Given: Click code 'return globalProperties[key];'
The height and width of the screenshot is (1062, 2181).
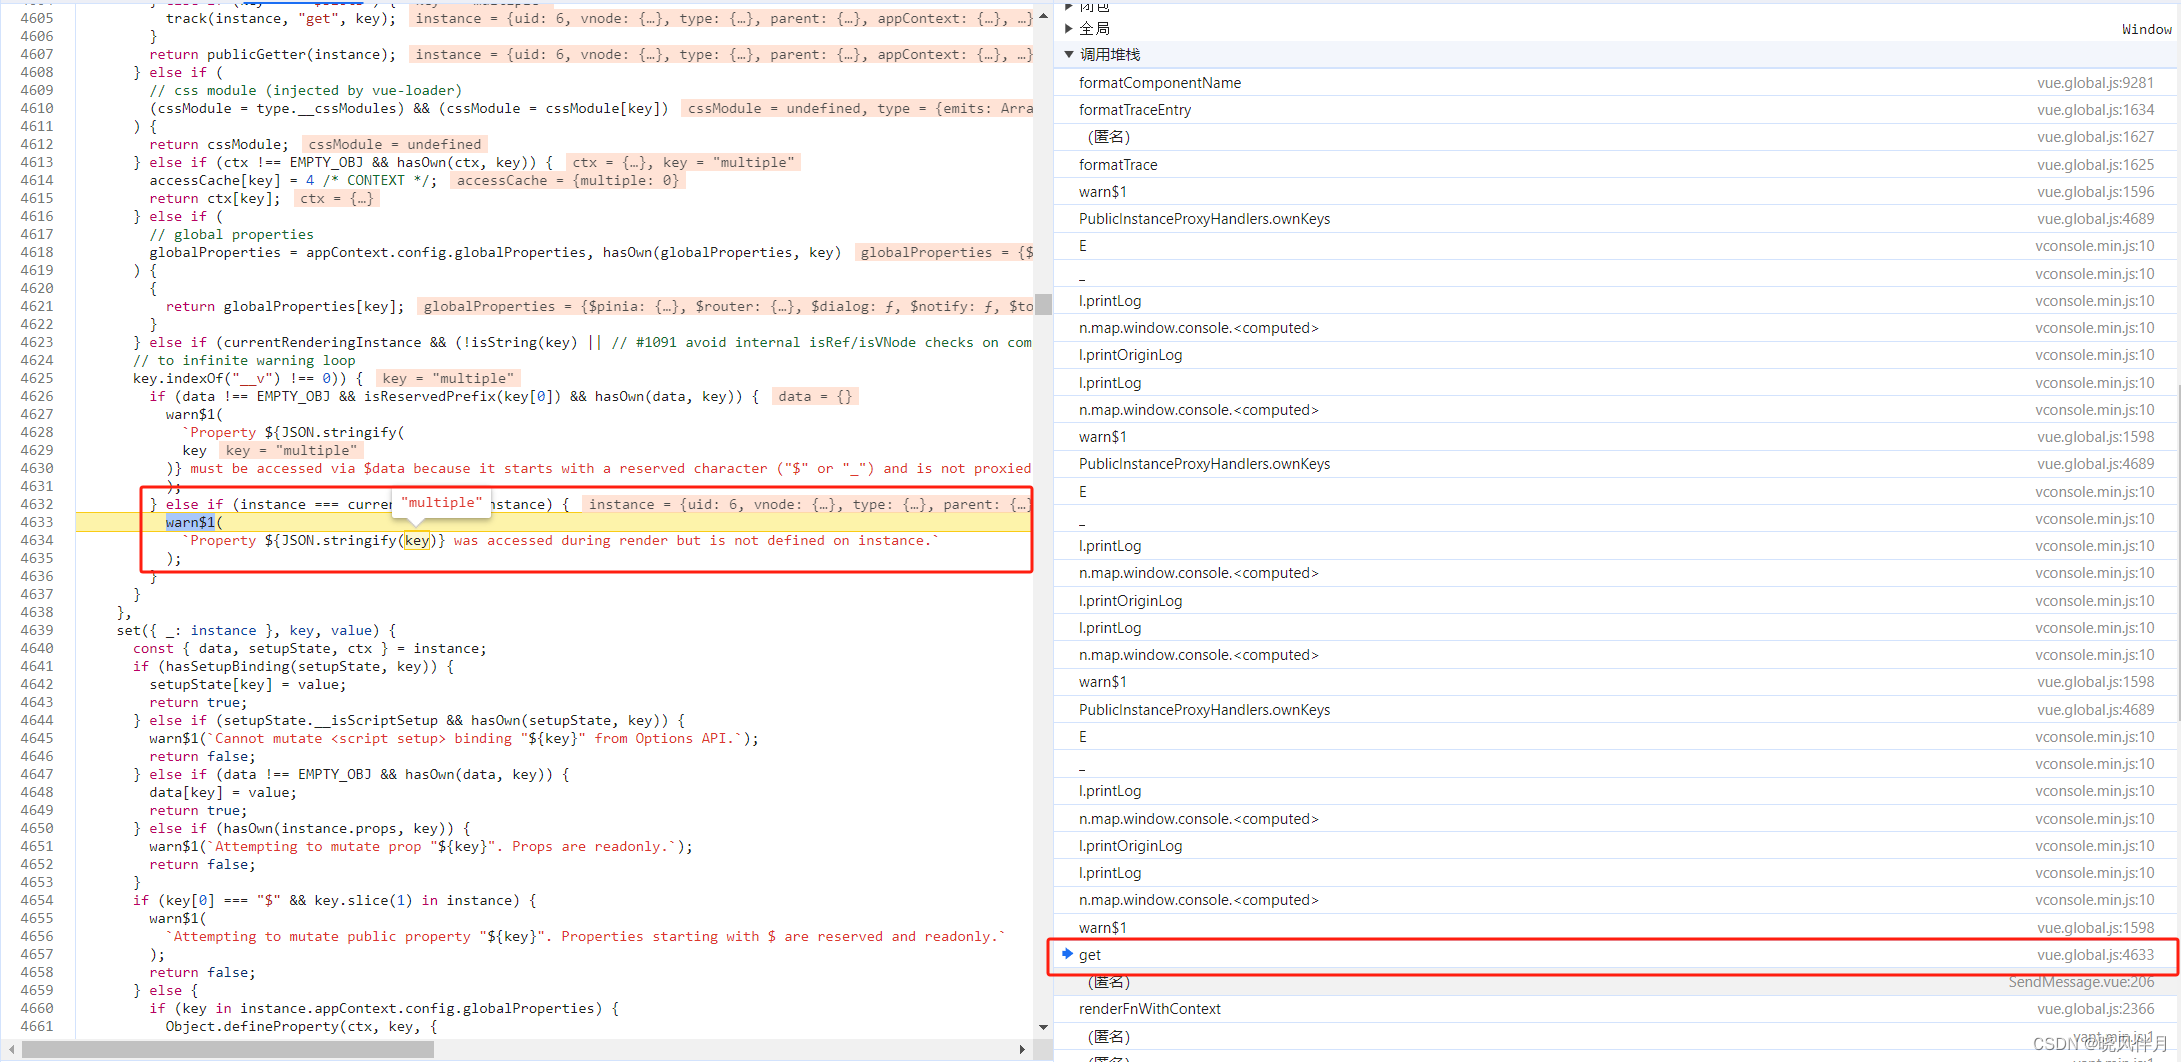Looking at the screenshot, I should [285, 306].
